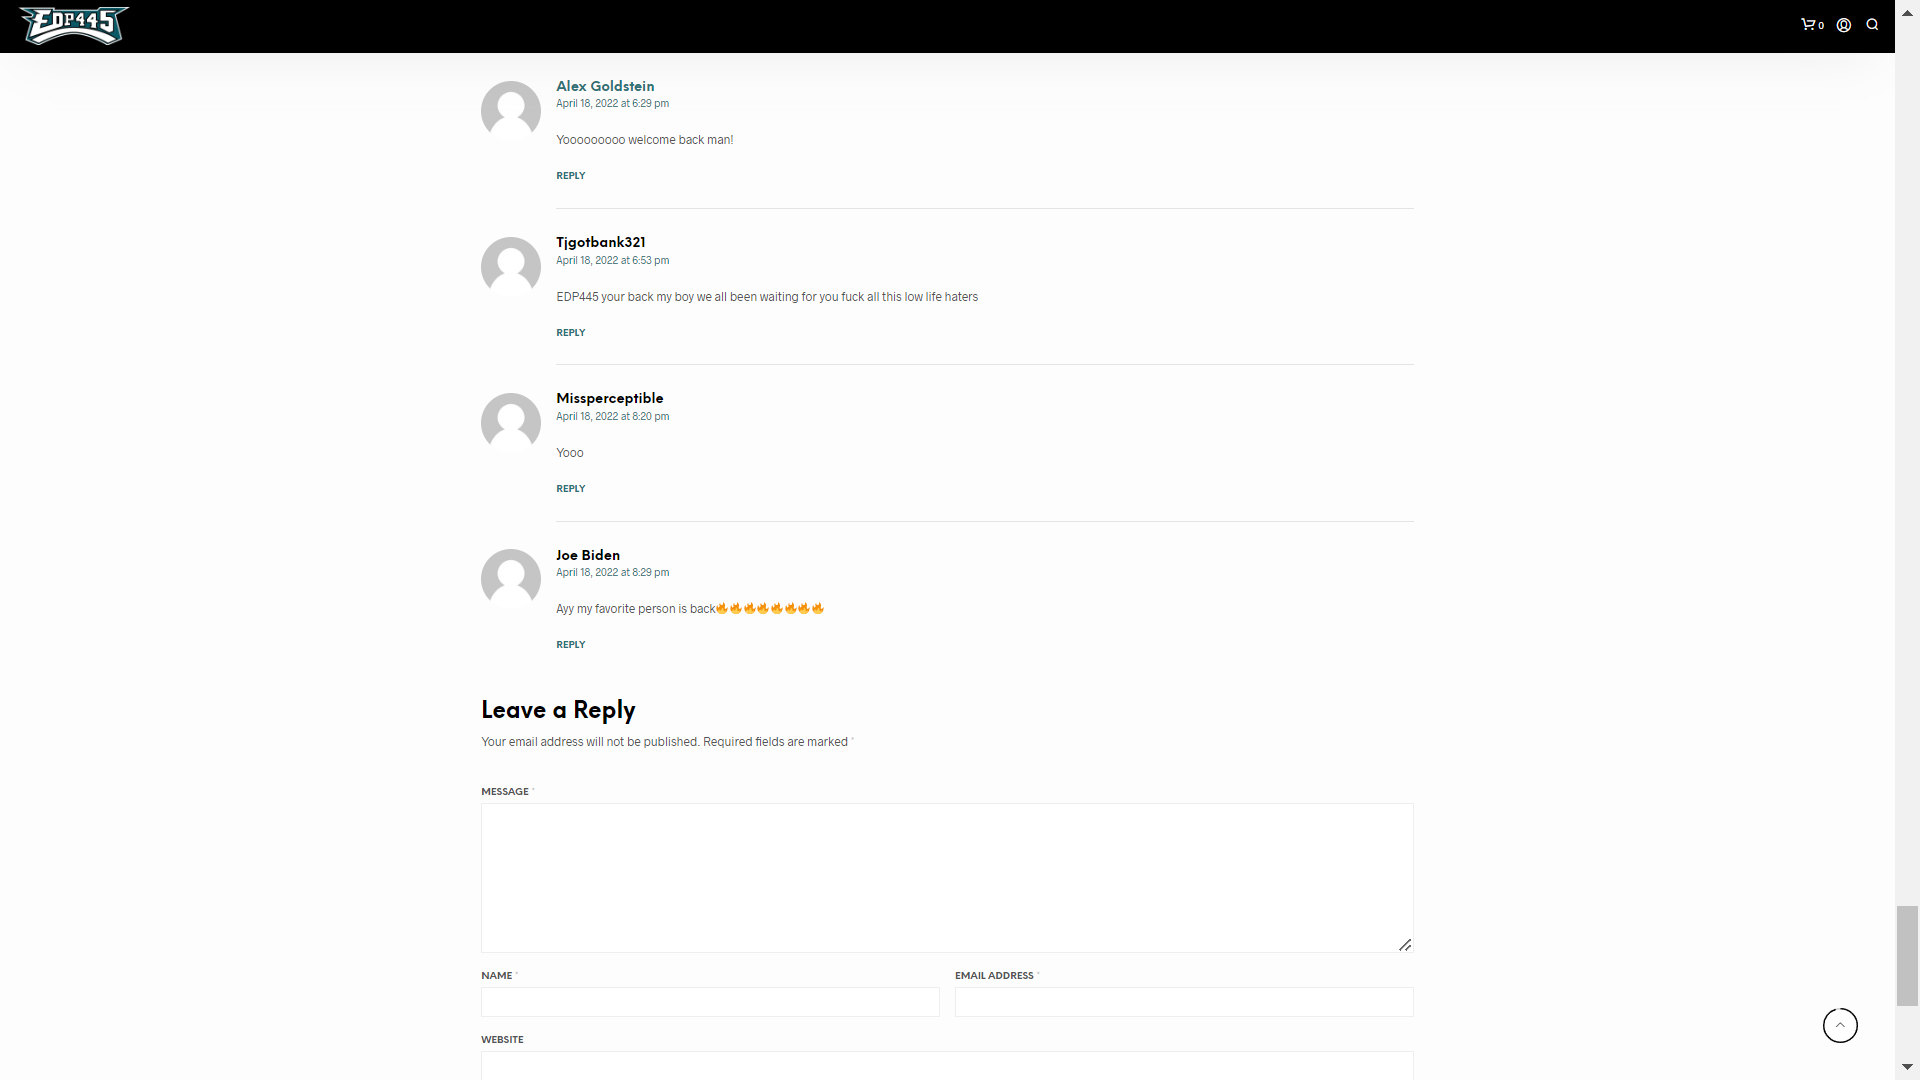The width and height of the screenshot is (1920, 1080).
Task: Focus the Message text area
Action: pyautogui.click(x=947, y=878)
